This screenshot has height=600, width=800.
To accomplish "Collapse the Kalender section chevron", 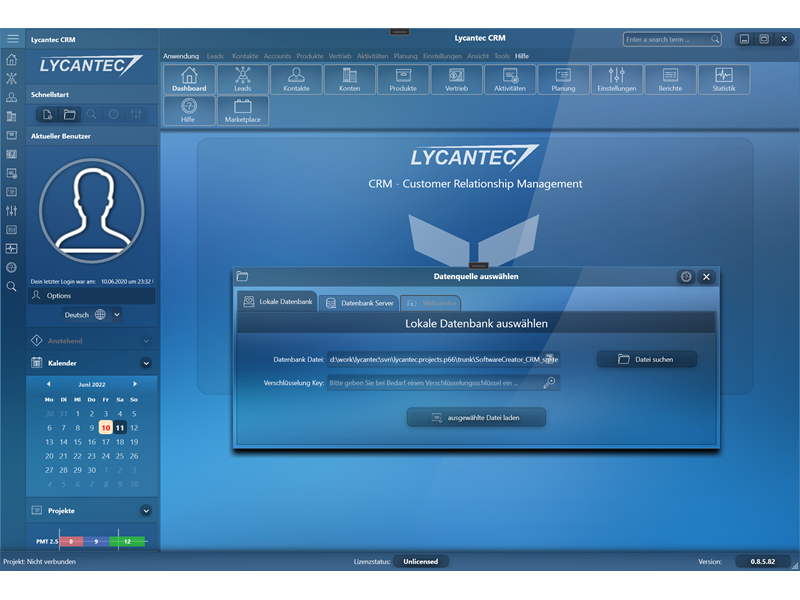I will 146,363.
